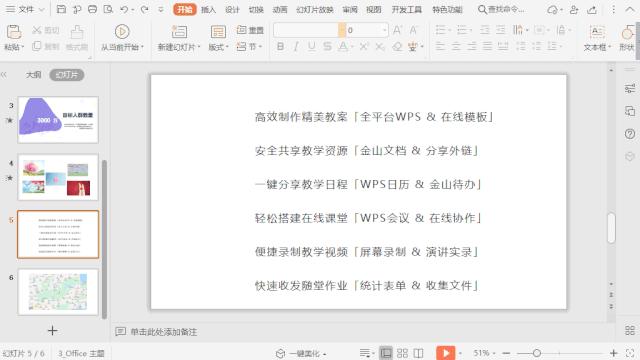640x360 pixels.
Task: Click the share export icon at top right
Action: point(592,9)
